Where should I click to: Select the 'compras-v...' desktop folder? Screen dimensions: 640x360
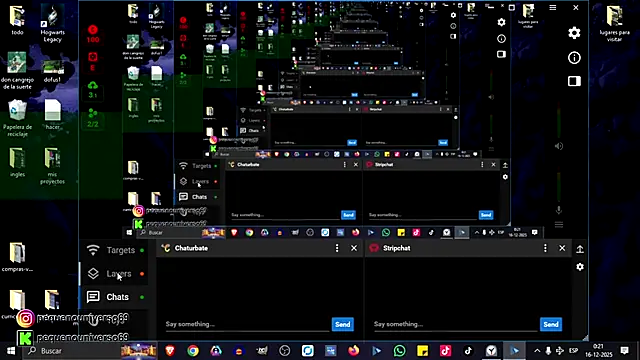coord(17,258)
